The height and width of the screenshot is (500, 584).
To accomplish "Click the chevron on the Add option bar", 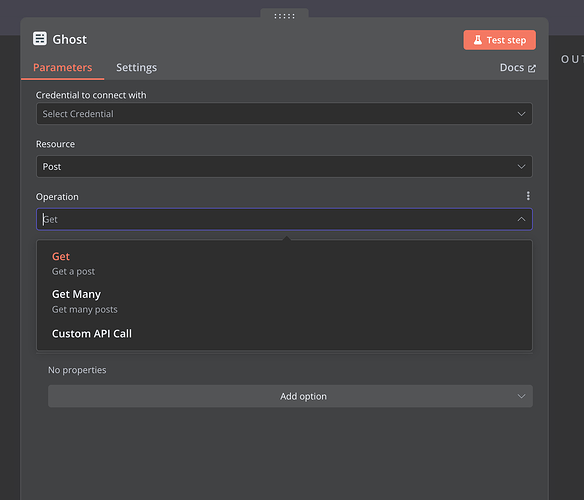I will pyautogui.click(x=521, y=396).
